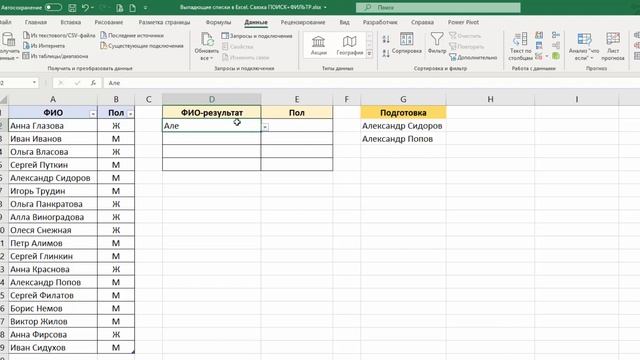Open the Data Validation dropdown arrow

point(547,56)
